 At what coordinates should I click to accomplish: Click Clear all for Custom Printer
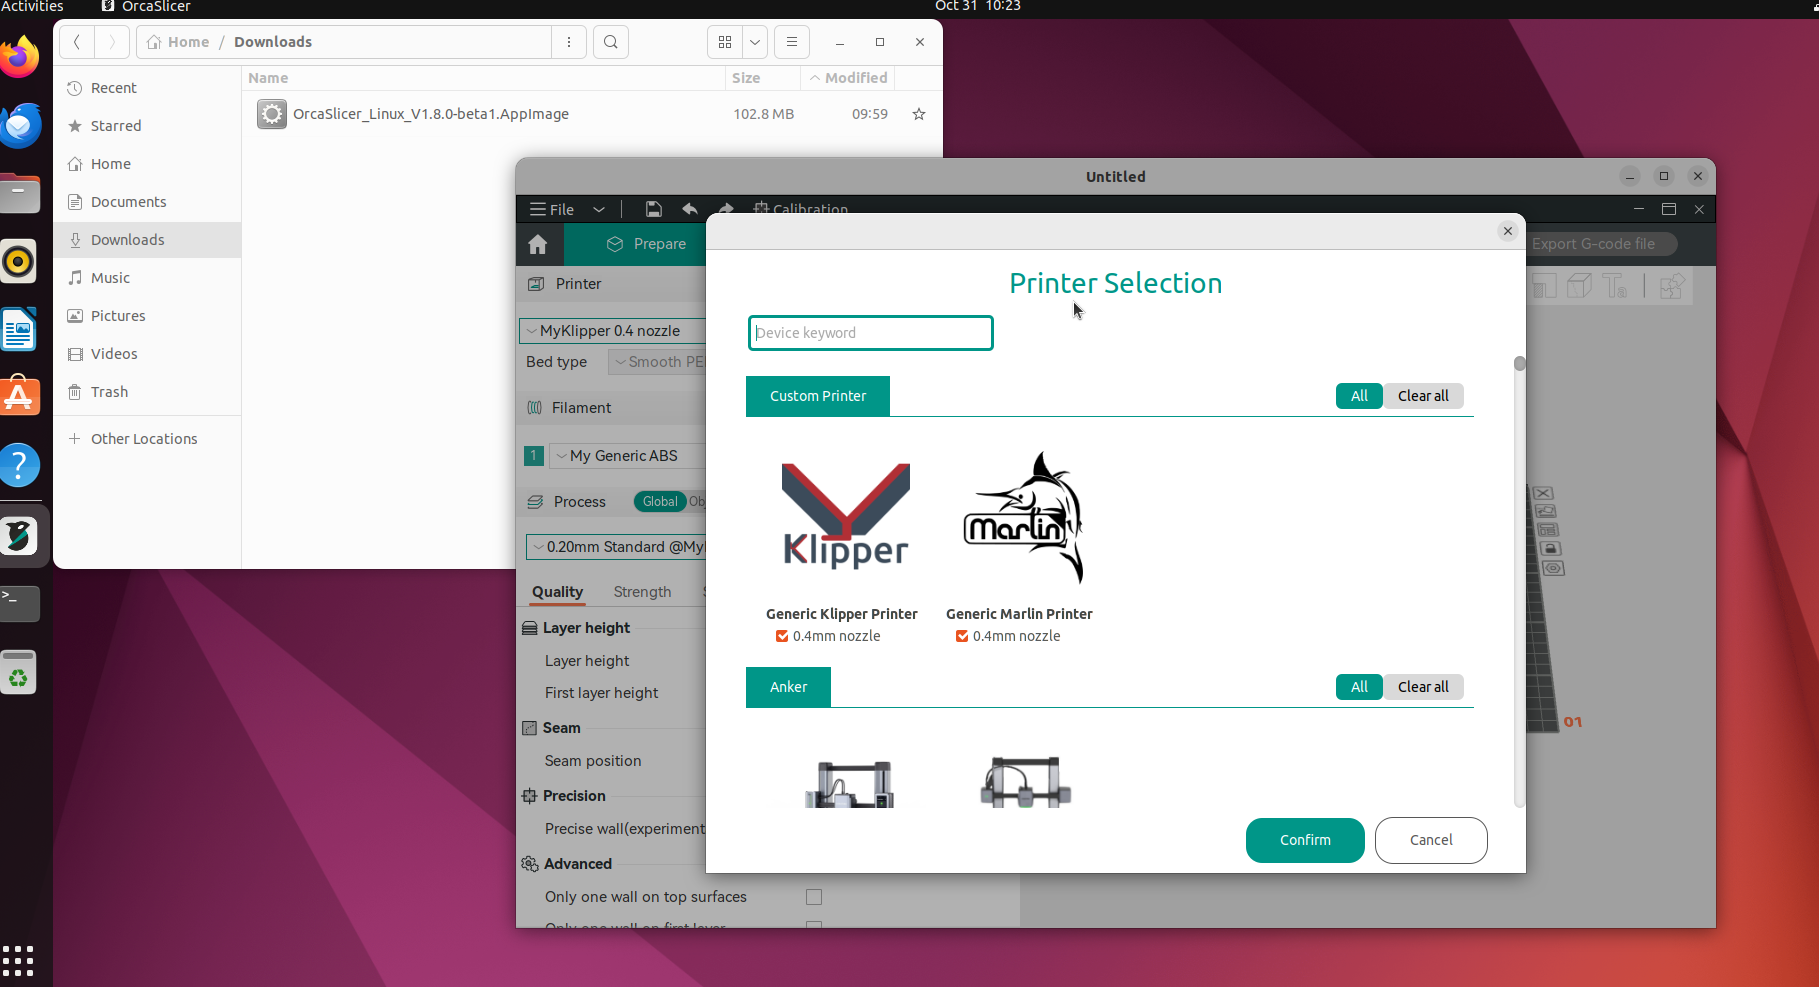click(1423, 396)
